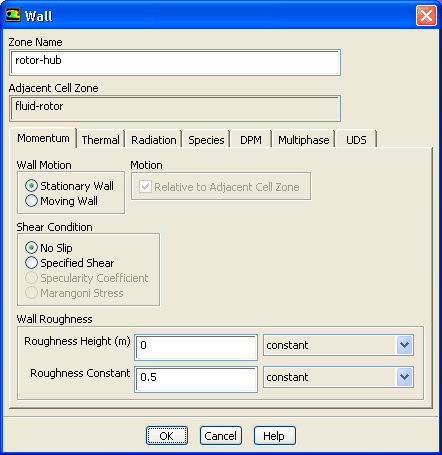Click the Roughness Height value field
The image size is (442, 455).
pyautogui.click(x=196, y=348)
